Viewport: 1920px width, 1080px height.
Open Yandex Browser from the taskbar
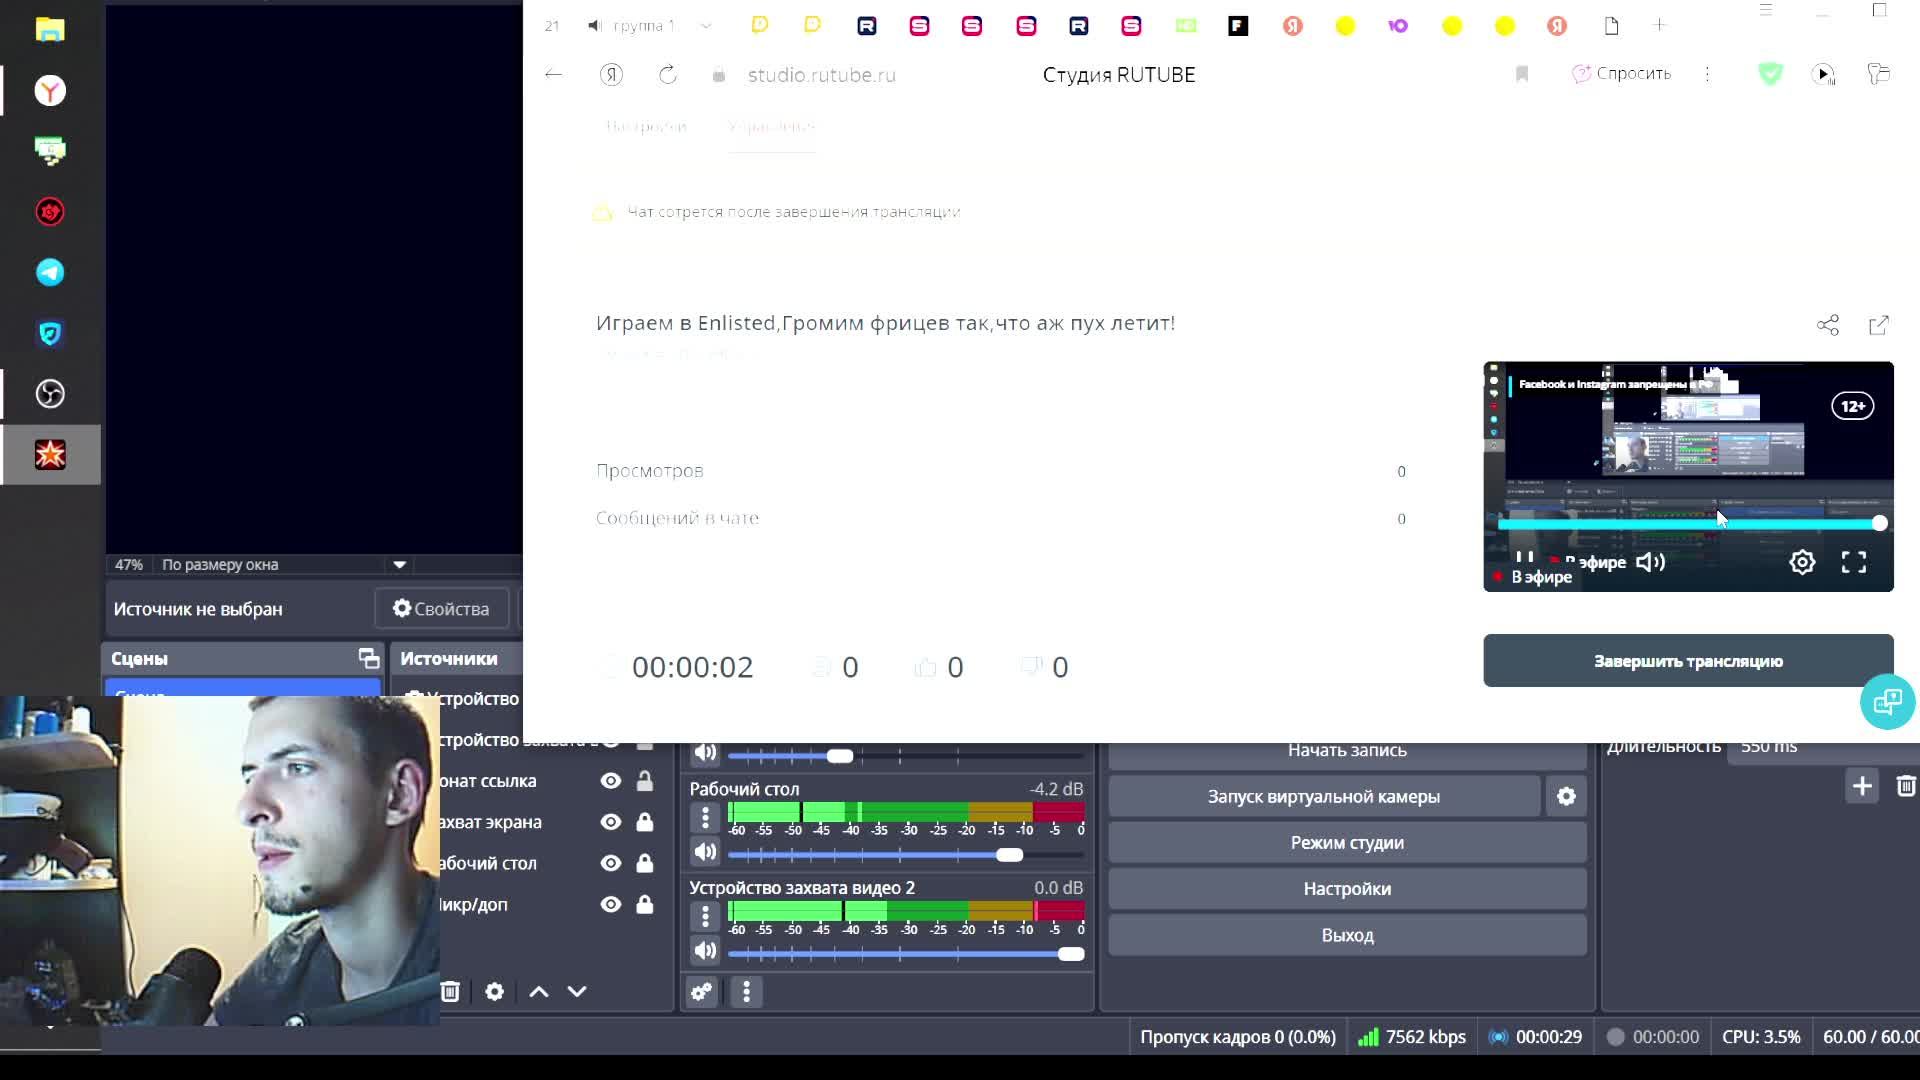50,91
